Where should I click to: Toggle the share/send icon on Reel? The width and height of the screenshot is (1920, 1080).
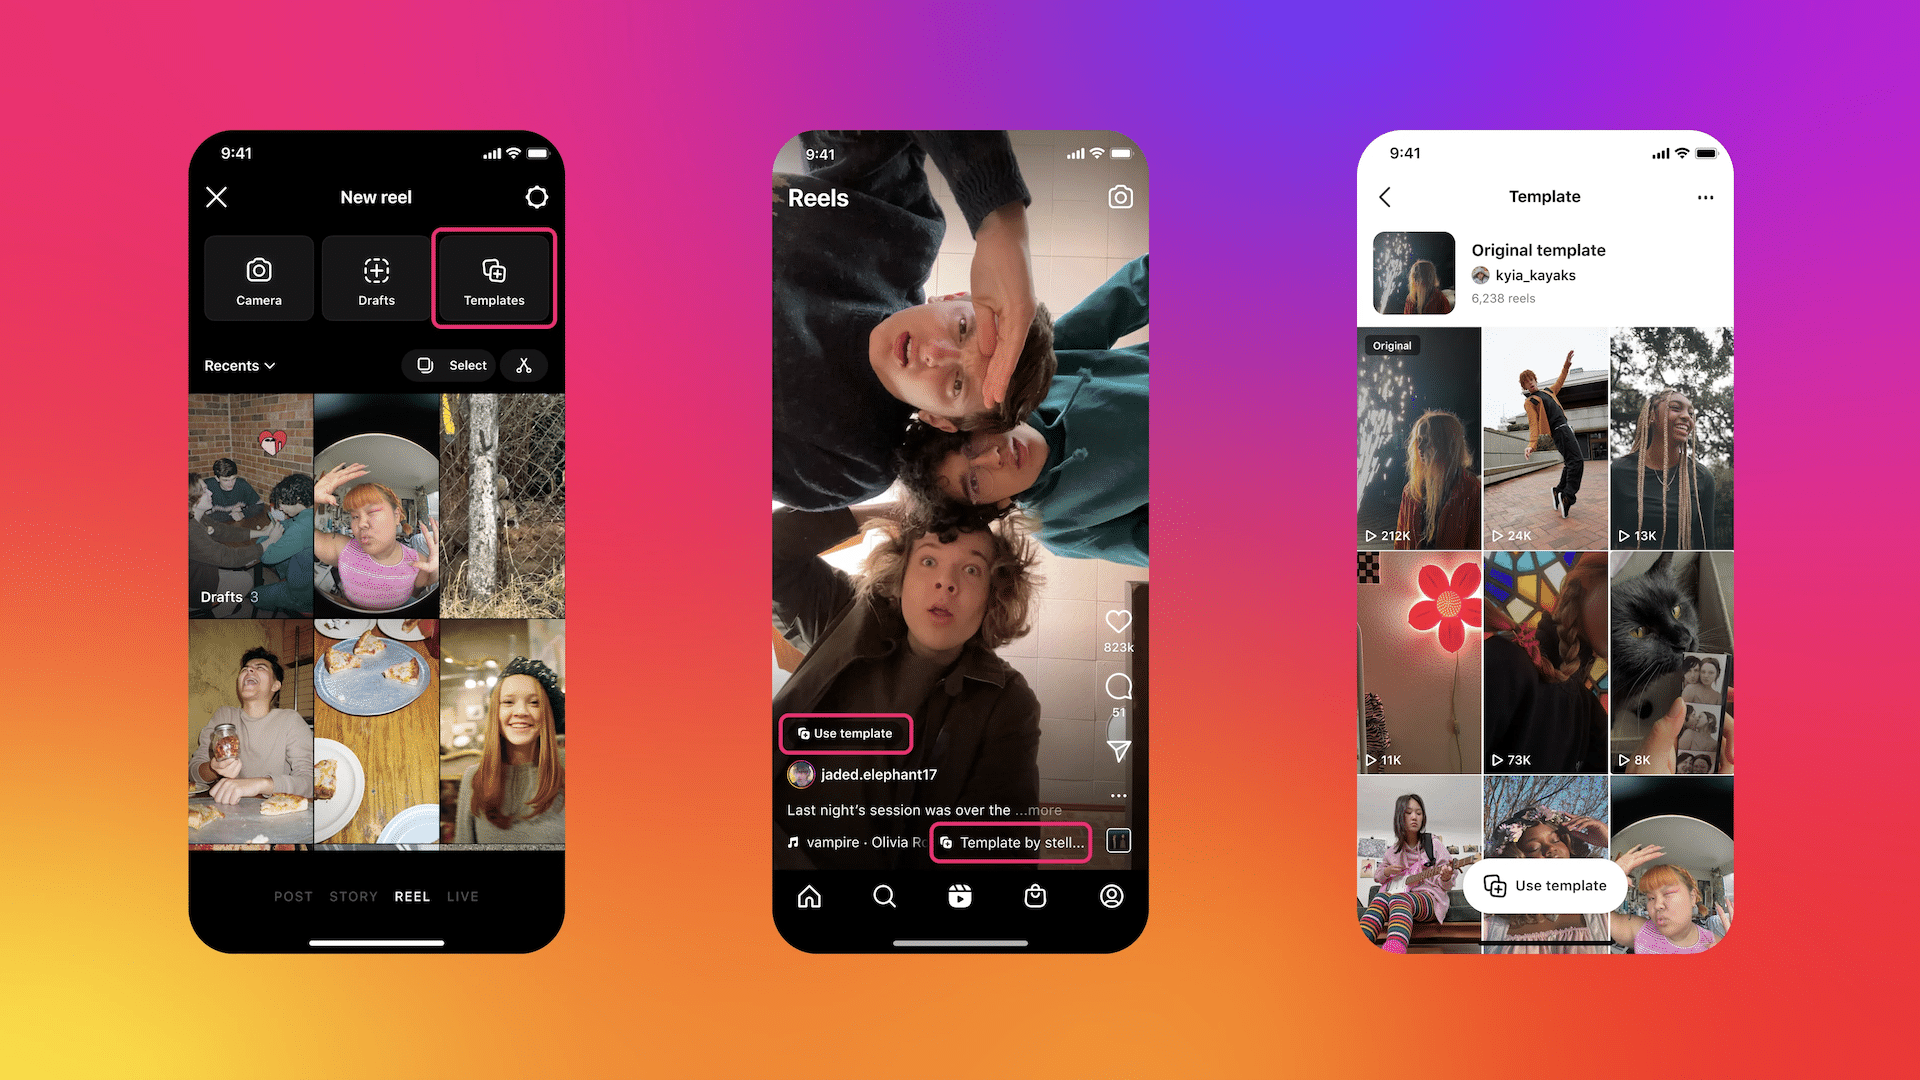1118,756
